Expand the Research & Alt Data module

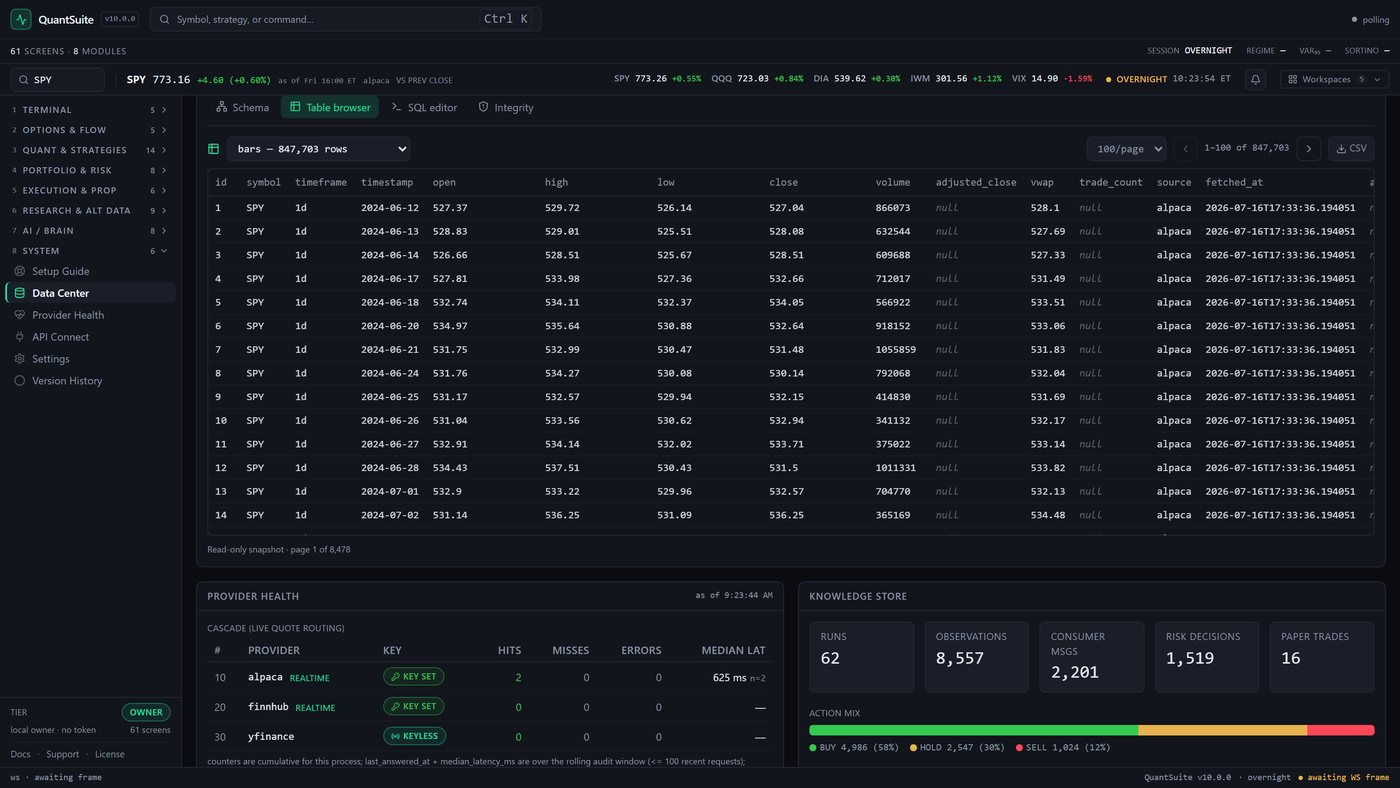(89, 210)
